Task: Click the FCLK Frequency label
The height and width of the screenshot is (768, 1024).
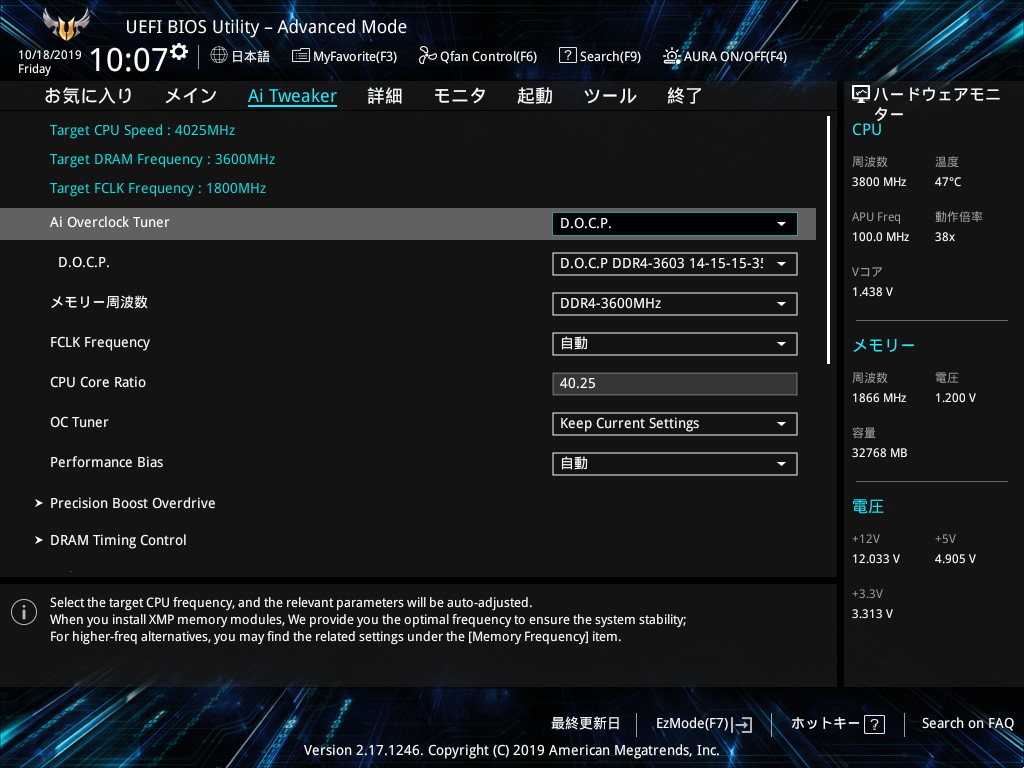Action: click(x=100, y=342)
